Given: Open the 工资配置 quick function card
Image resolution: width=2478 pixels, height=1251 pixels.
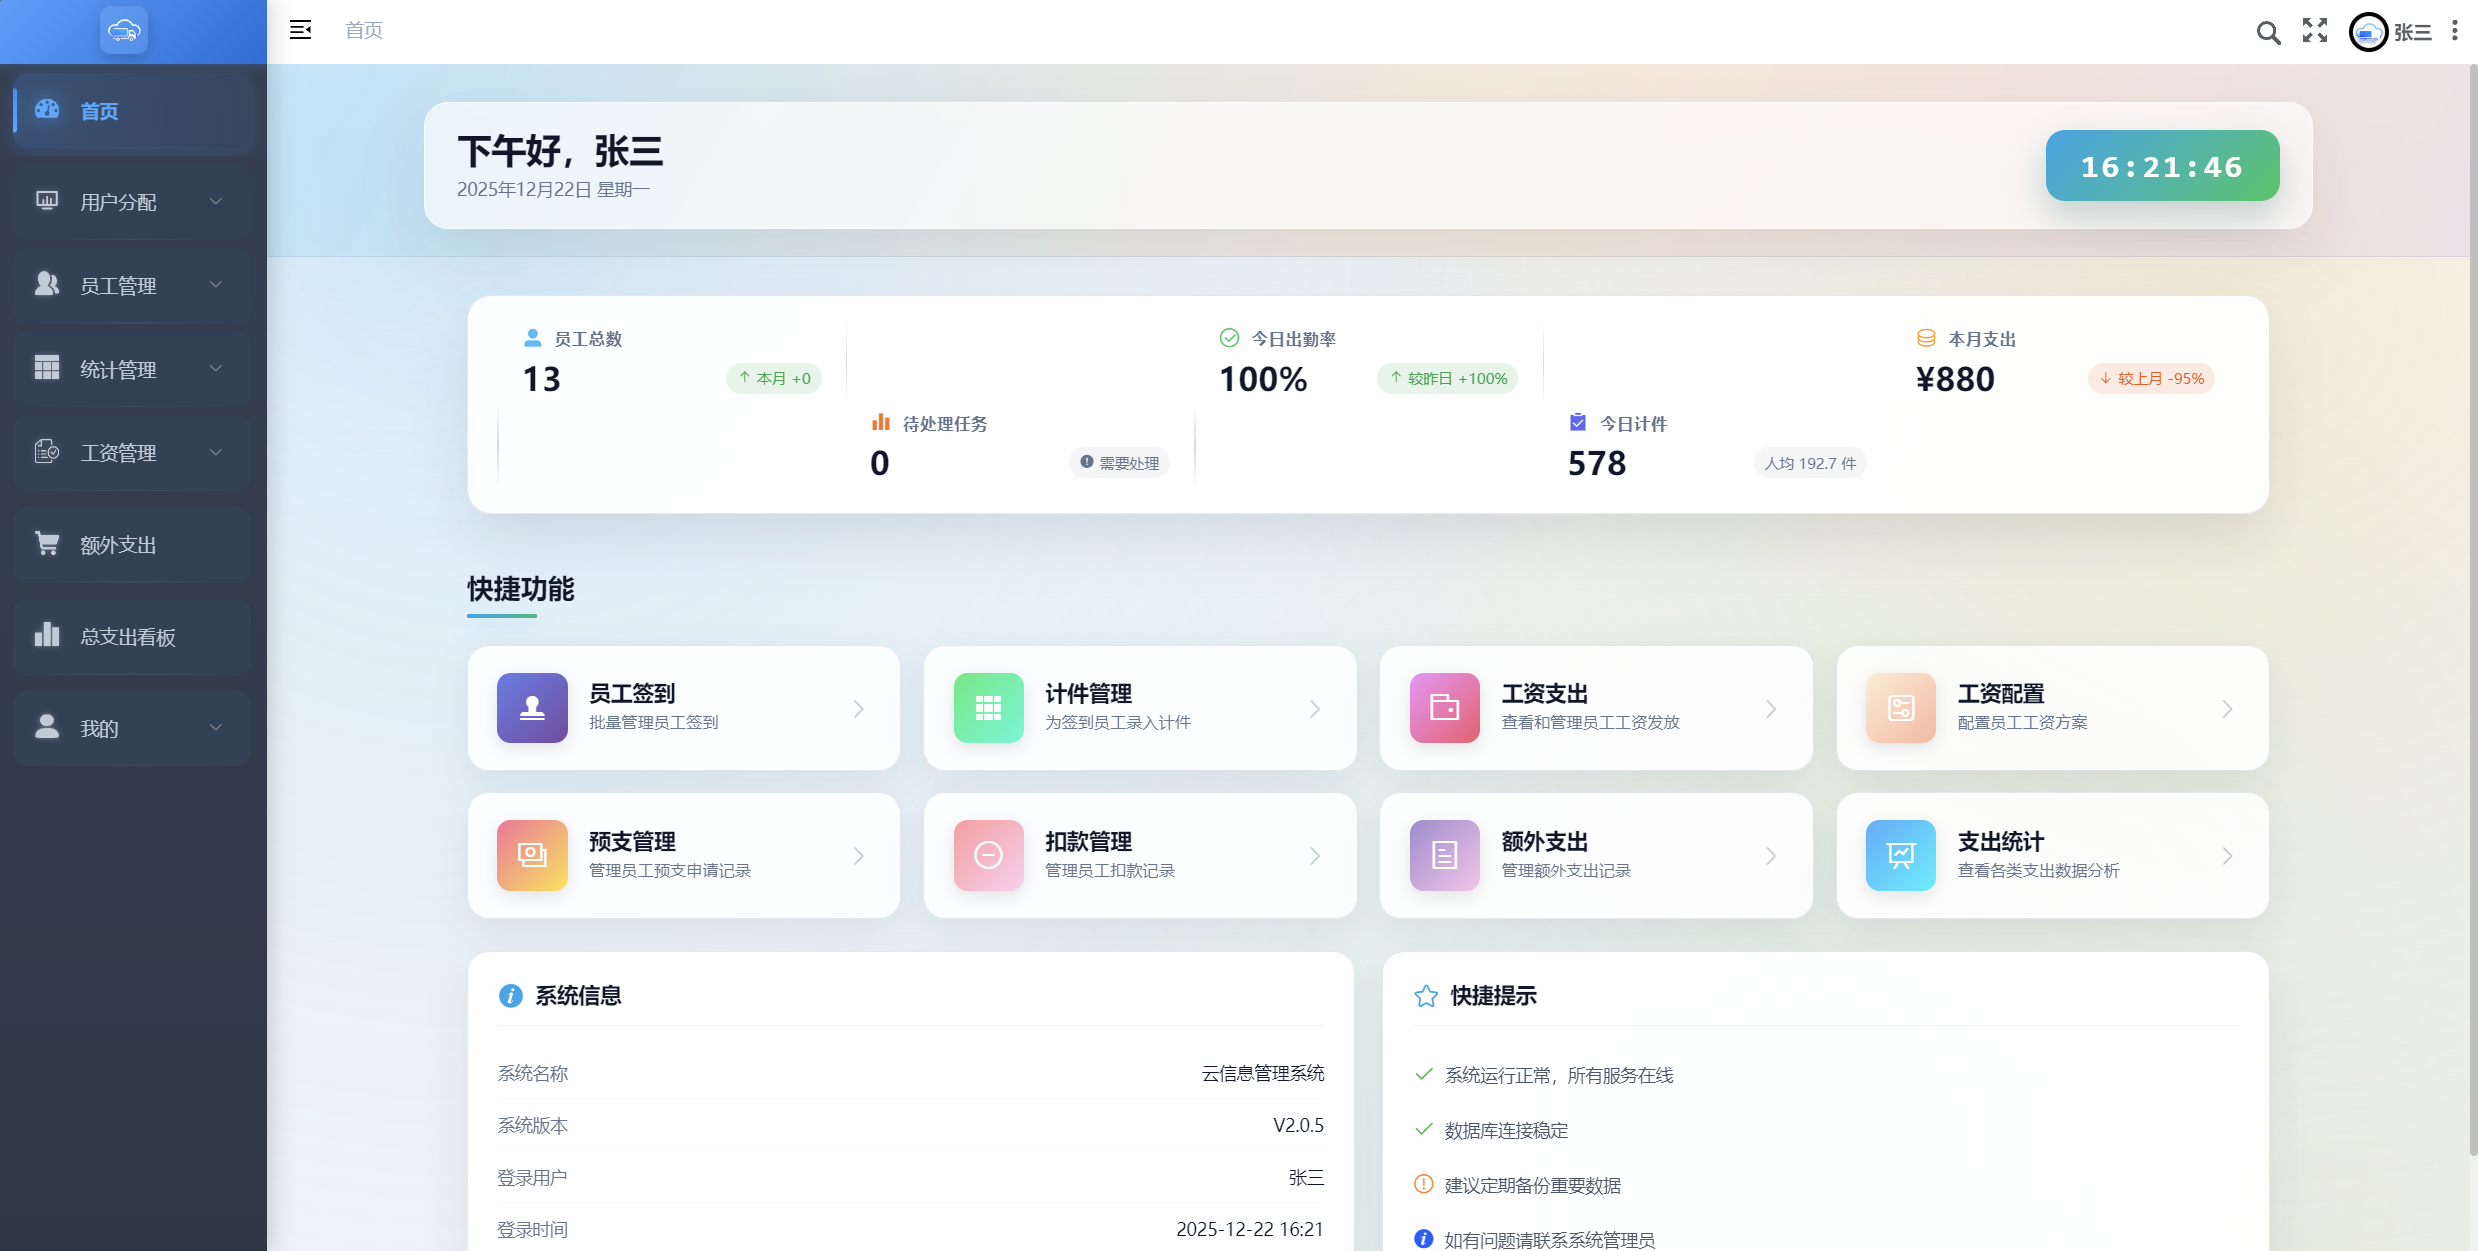Looking at the screenshot, I should point(2051,708).
